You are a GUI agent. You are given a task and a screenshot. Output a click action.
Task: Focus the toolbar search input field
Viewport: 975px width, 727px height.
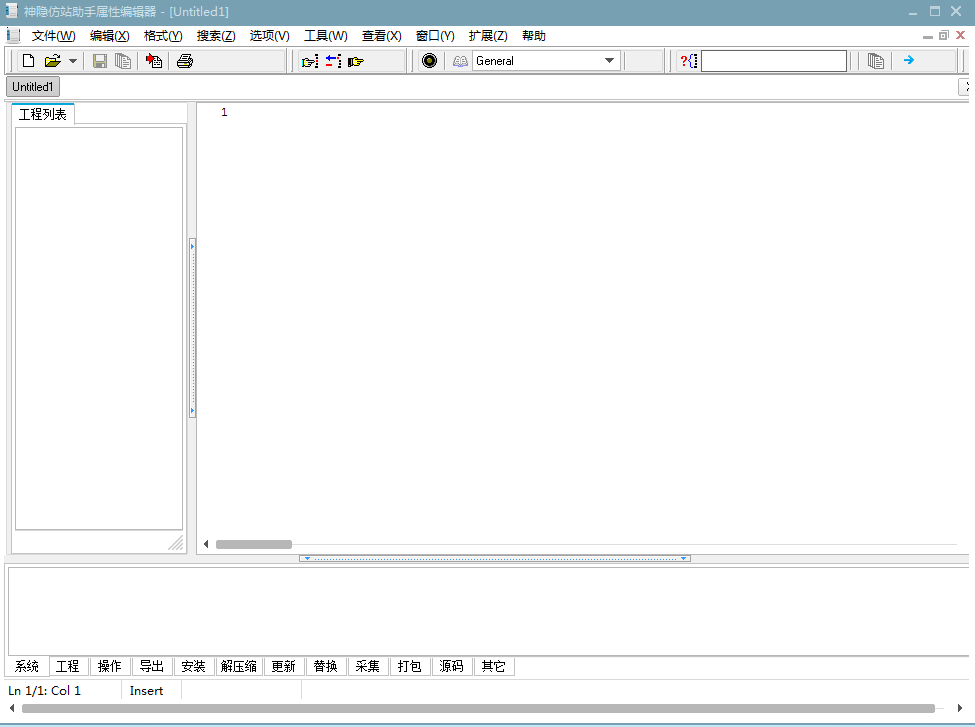774,61
